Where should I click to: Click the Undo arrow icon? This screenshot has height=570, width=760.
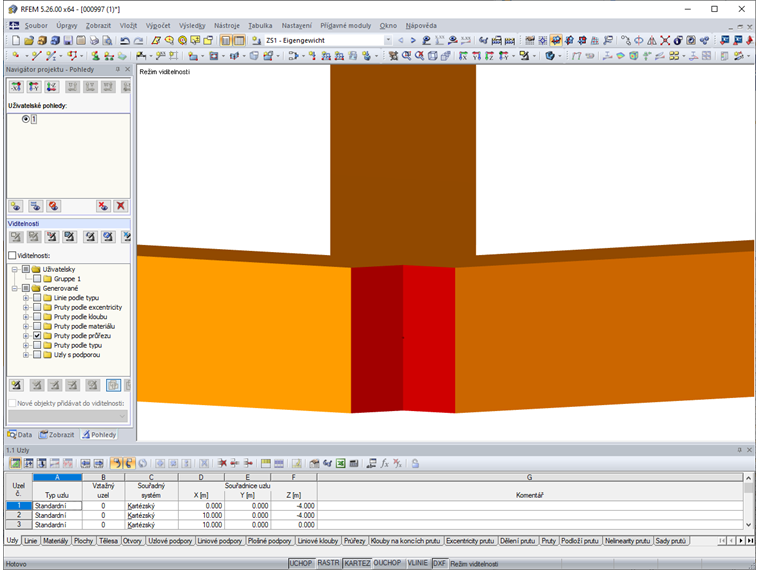(x=125, y=41)
